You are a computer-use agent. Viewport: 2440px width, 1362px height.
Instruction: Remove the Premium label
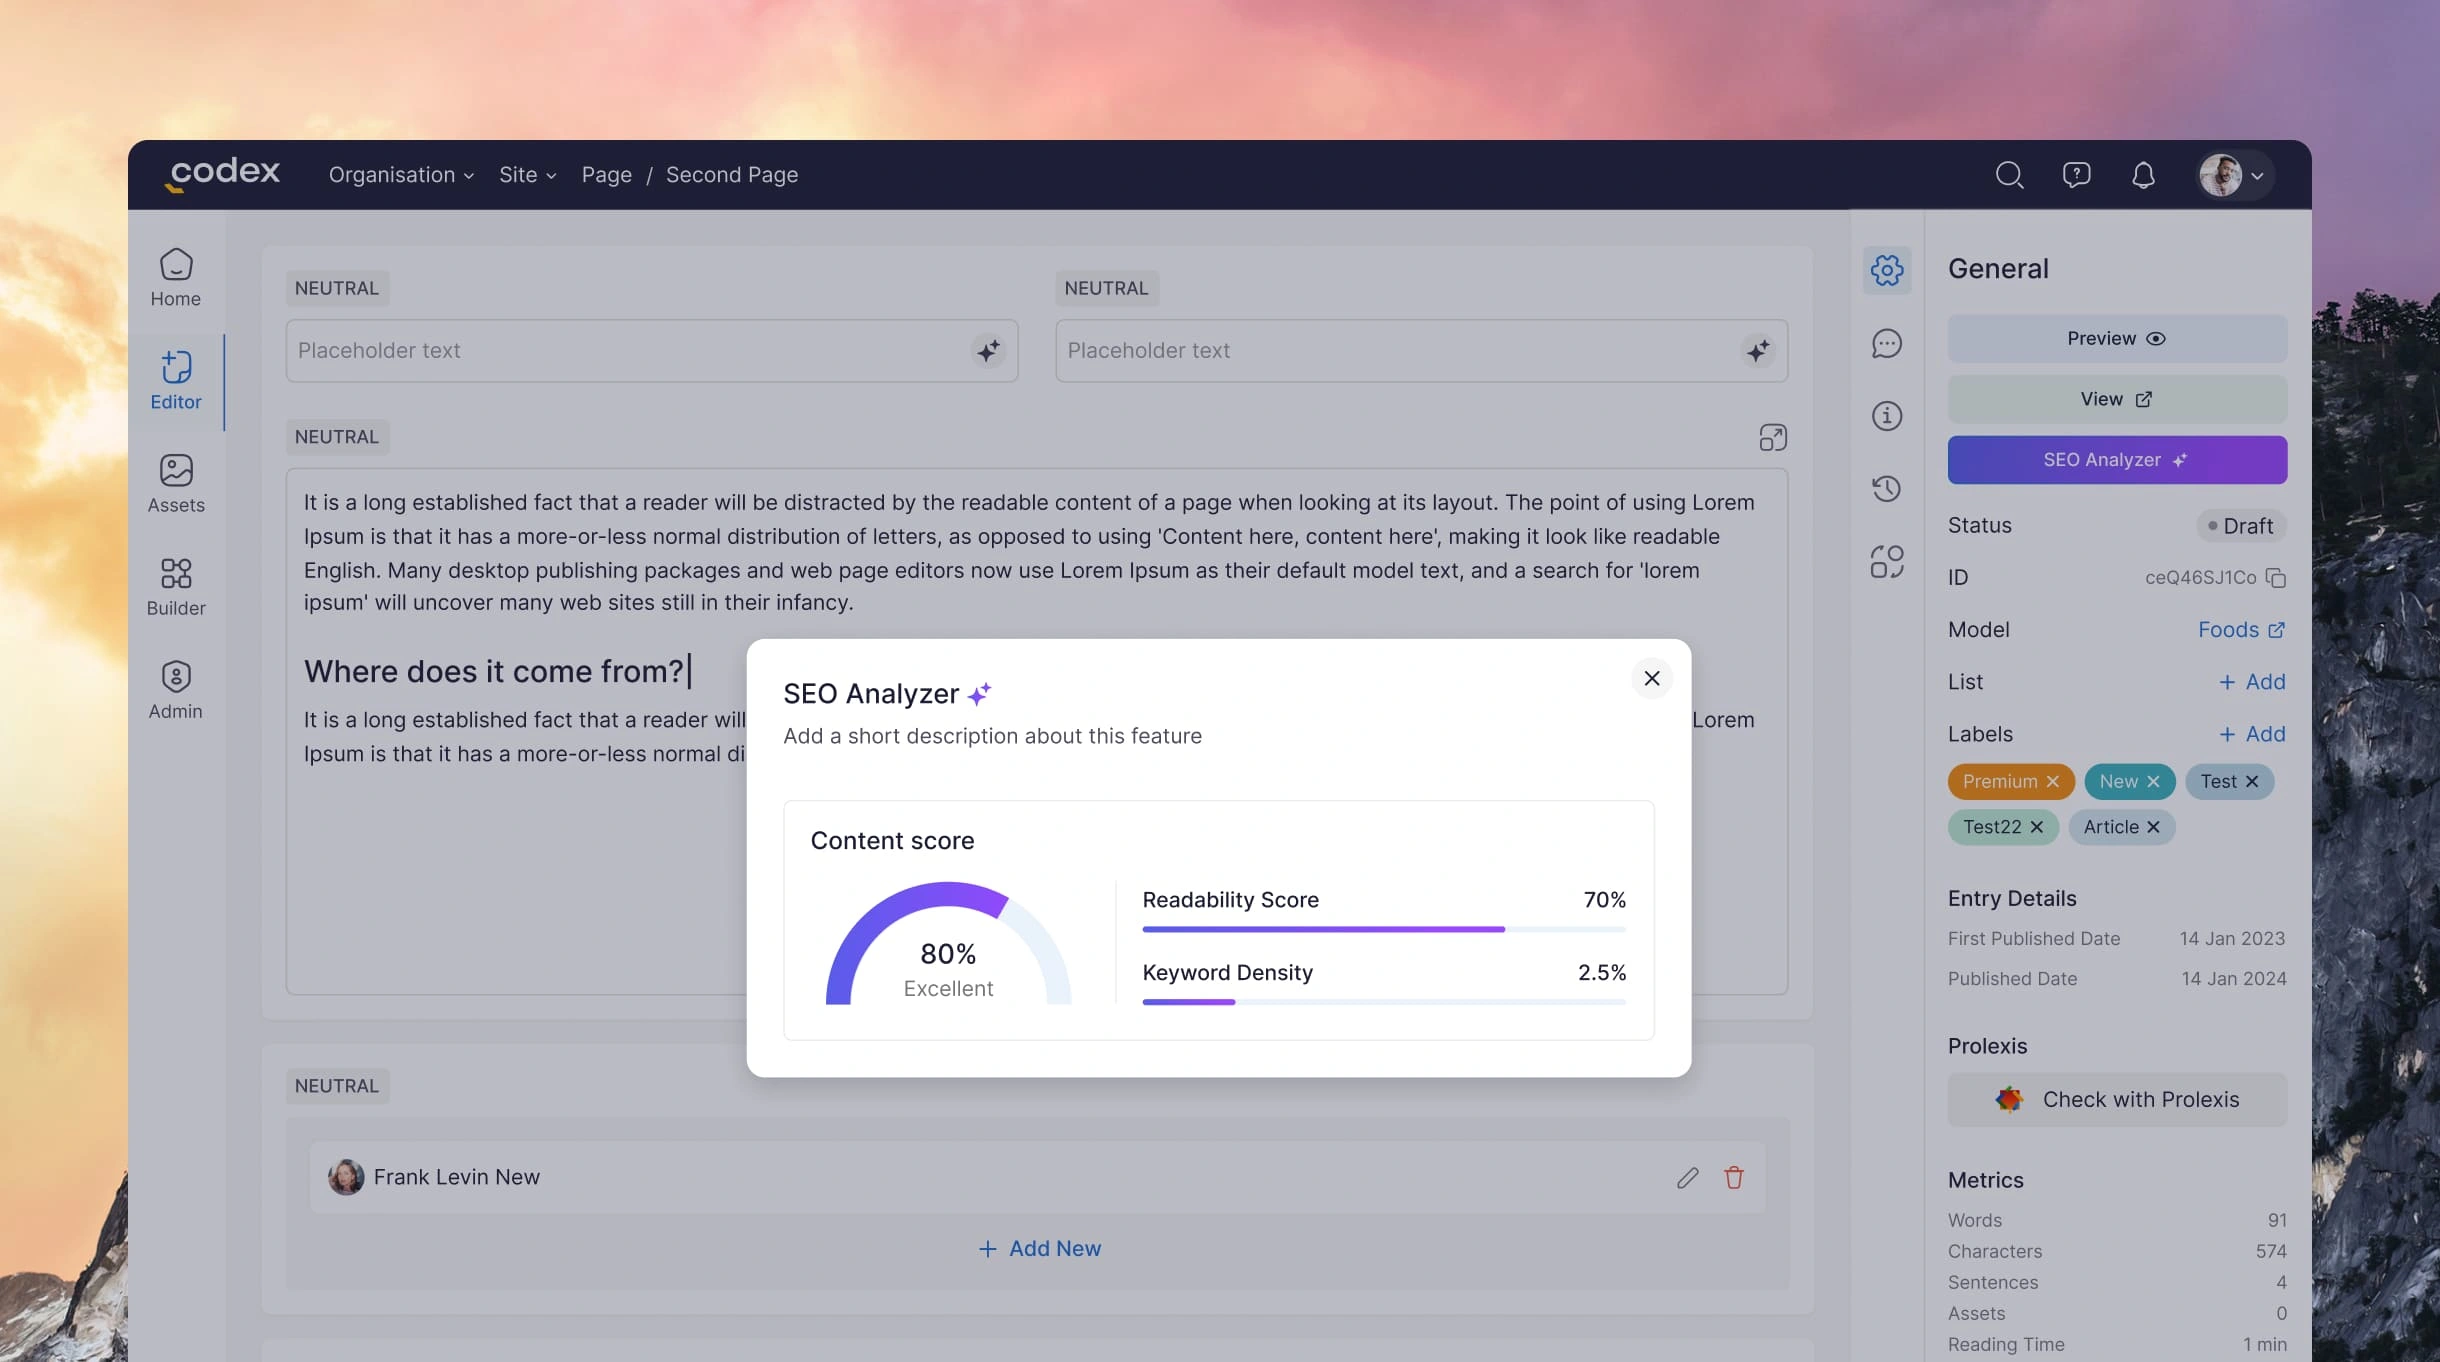click(x=2052, y=781)
